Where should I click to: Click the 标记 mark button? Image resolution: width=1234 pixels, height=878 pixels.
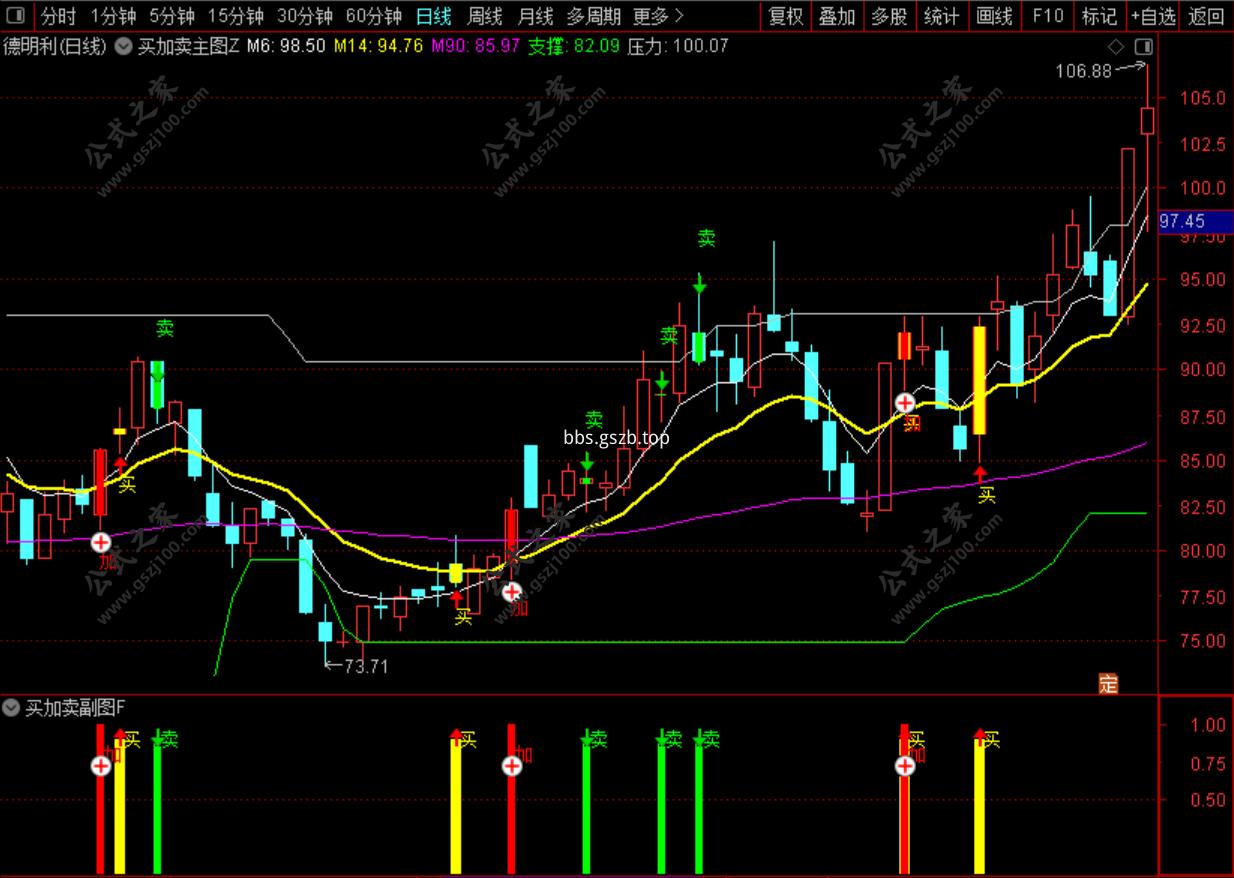[x=1099, y=16]
